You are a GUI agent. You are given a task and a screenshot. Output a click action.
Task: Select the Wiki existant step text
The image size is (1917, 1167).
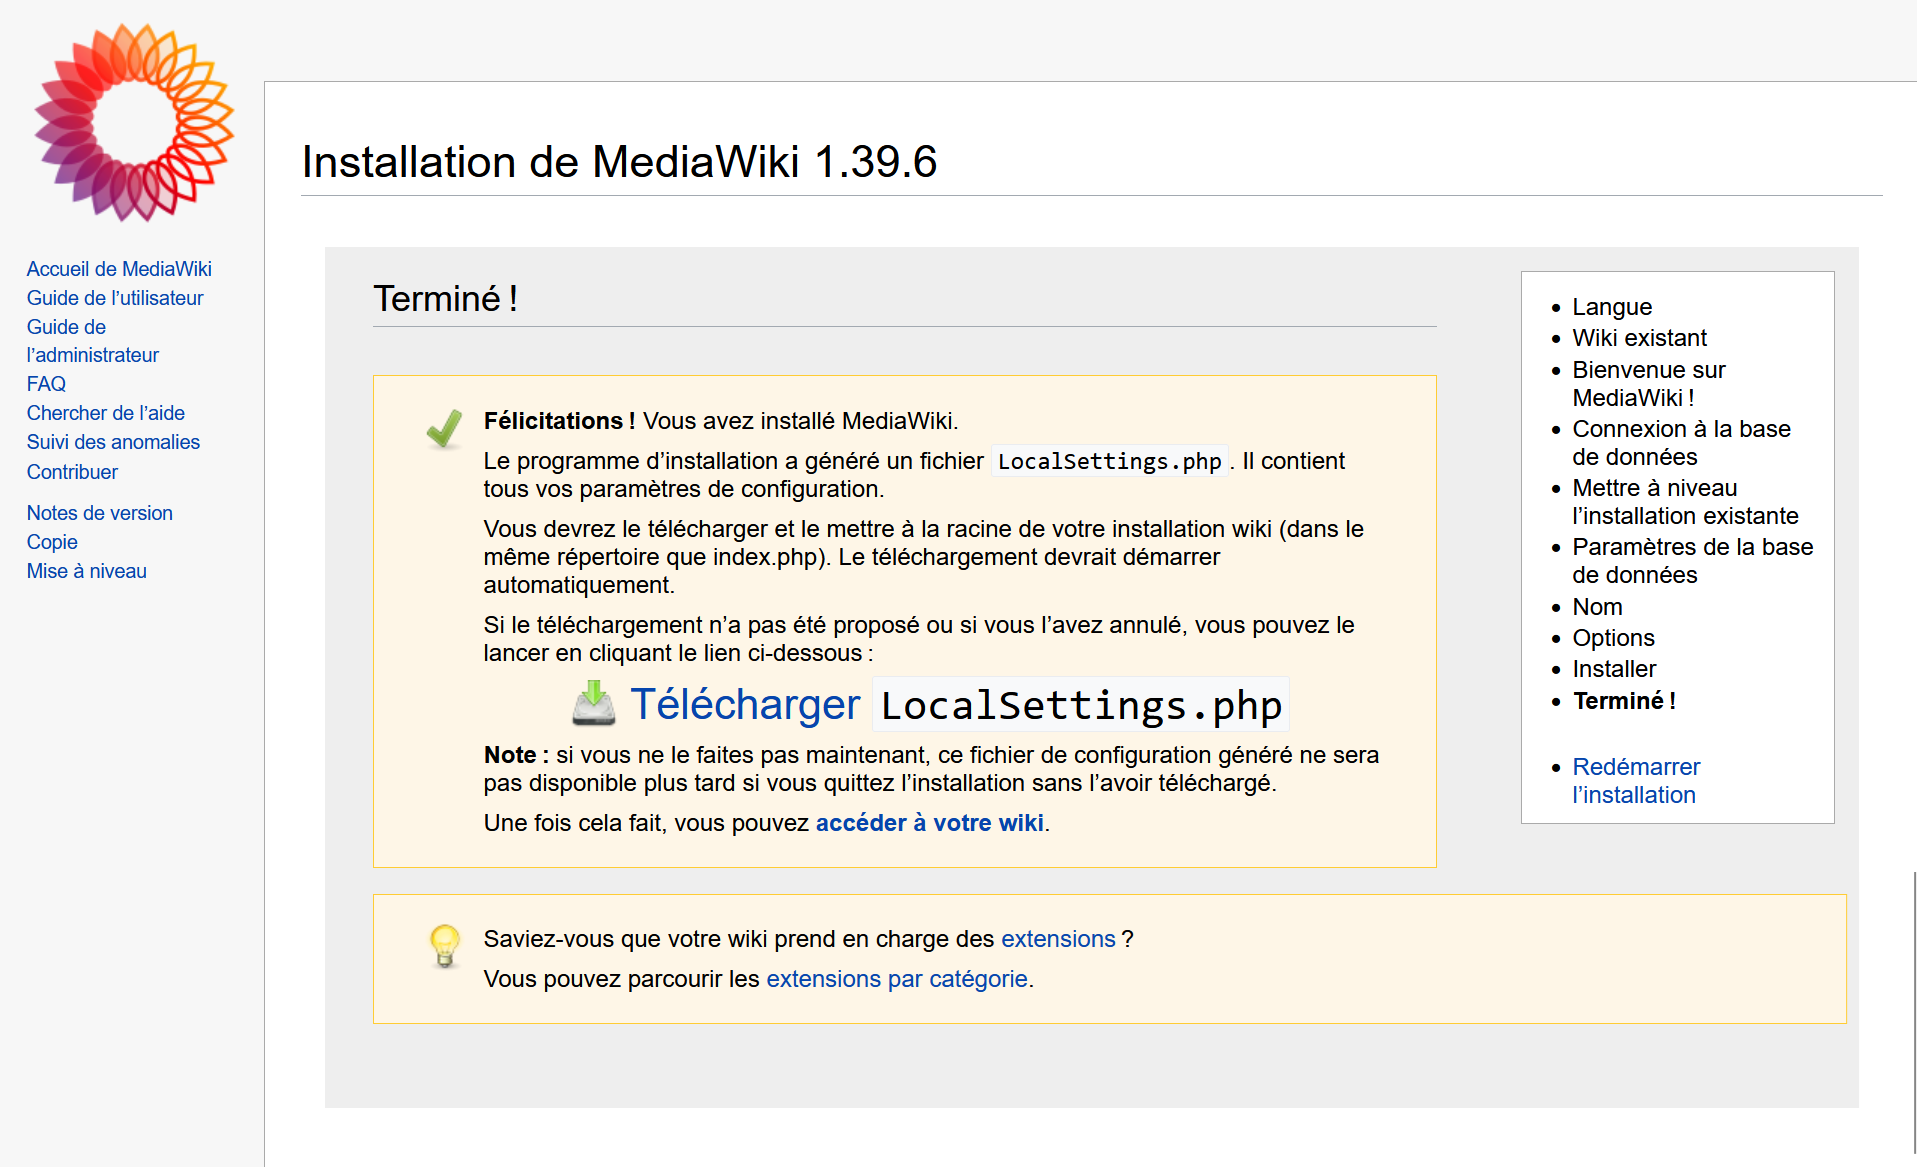coord(1639,338)
